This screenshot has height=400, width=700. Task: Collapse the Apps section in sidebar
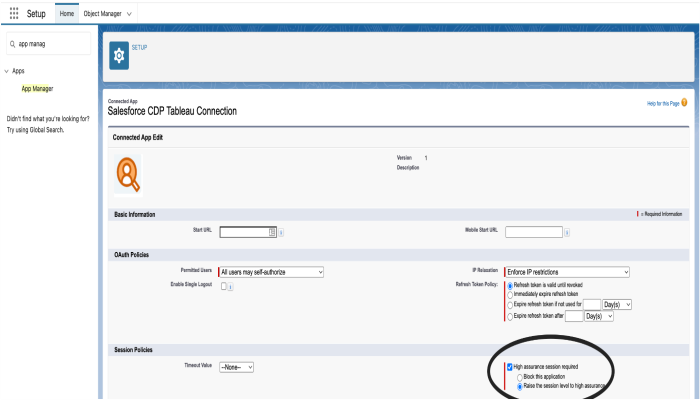click(6, 71)
